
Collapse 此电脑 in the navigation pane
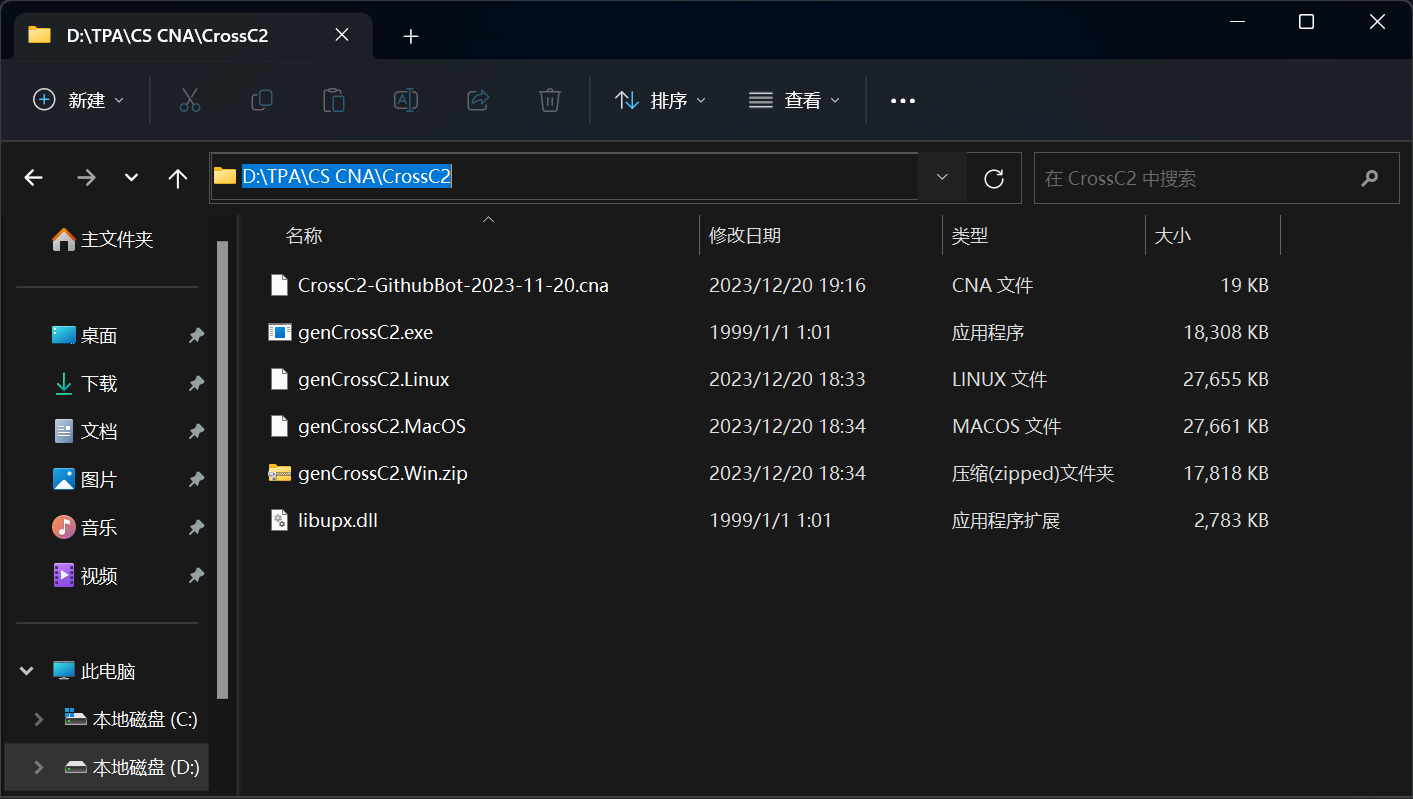[26, 670]
